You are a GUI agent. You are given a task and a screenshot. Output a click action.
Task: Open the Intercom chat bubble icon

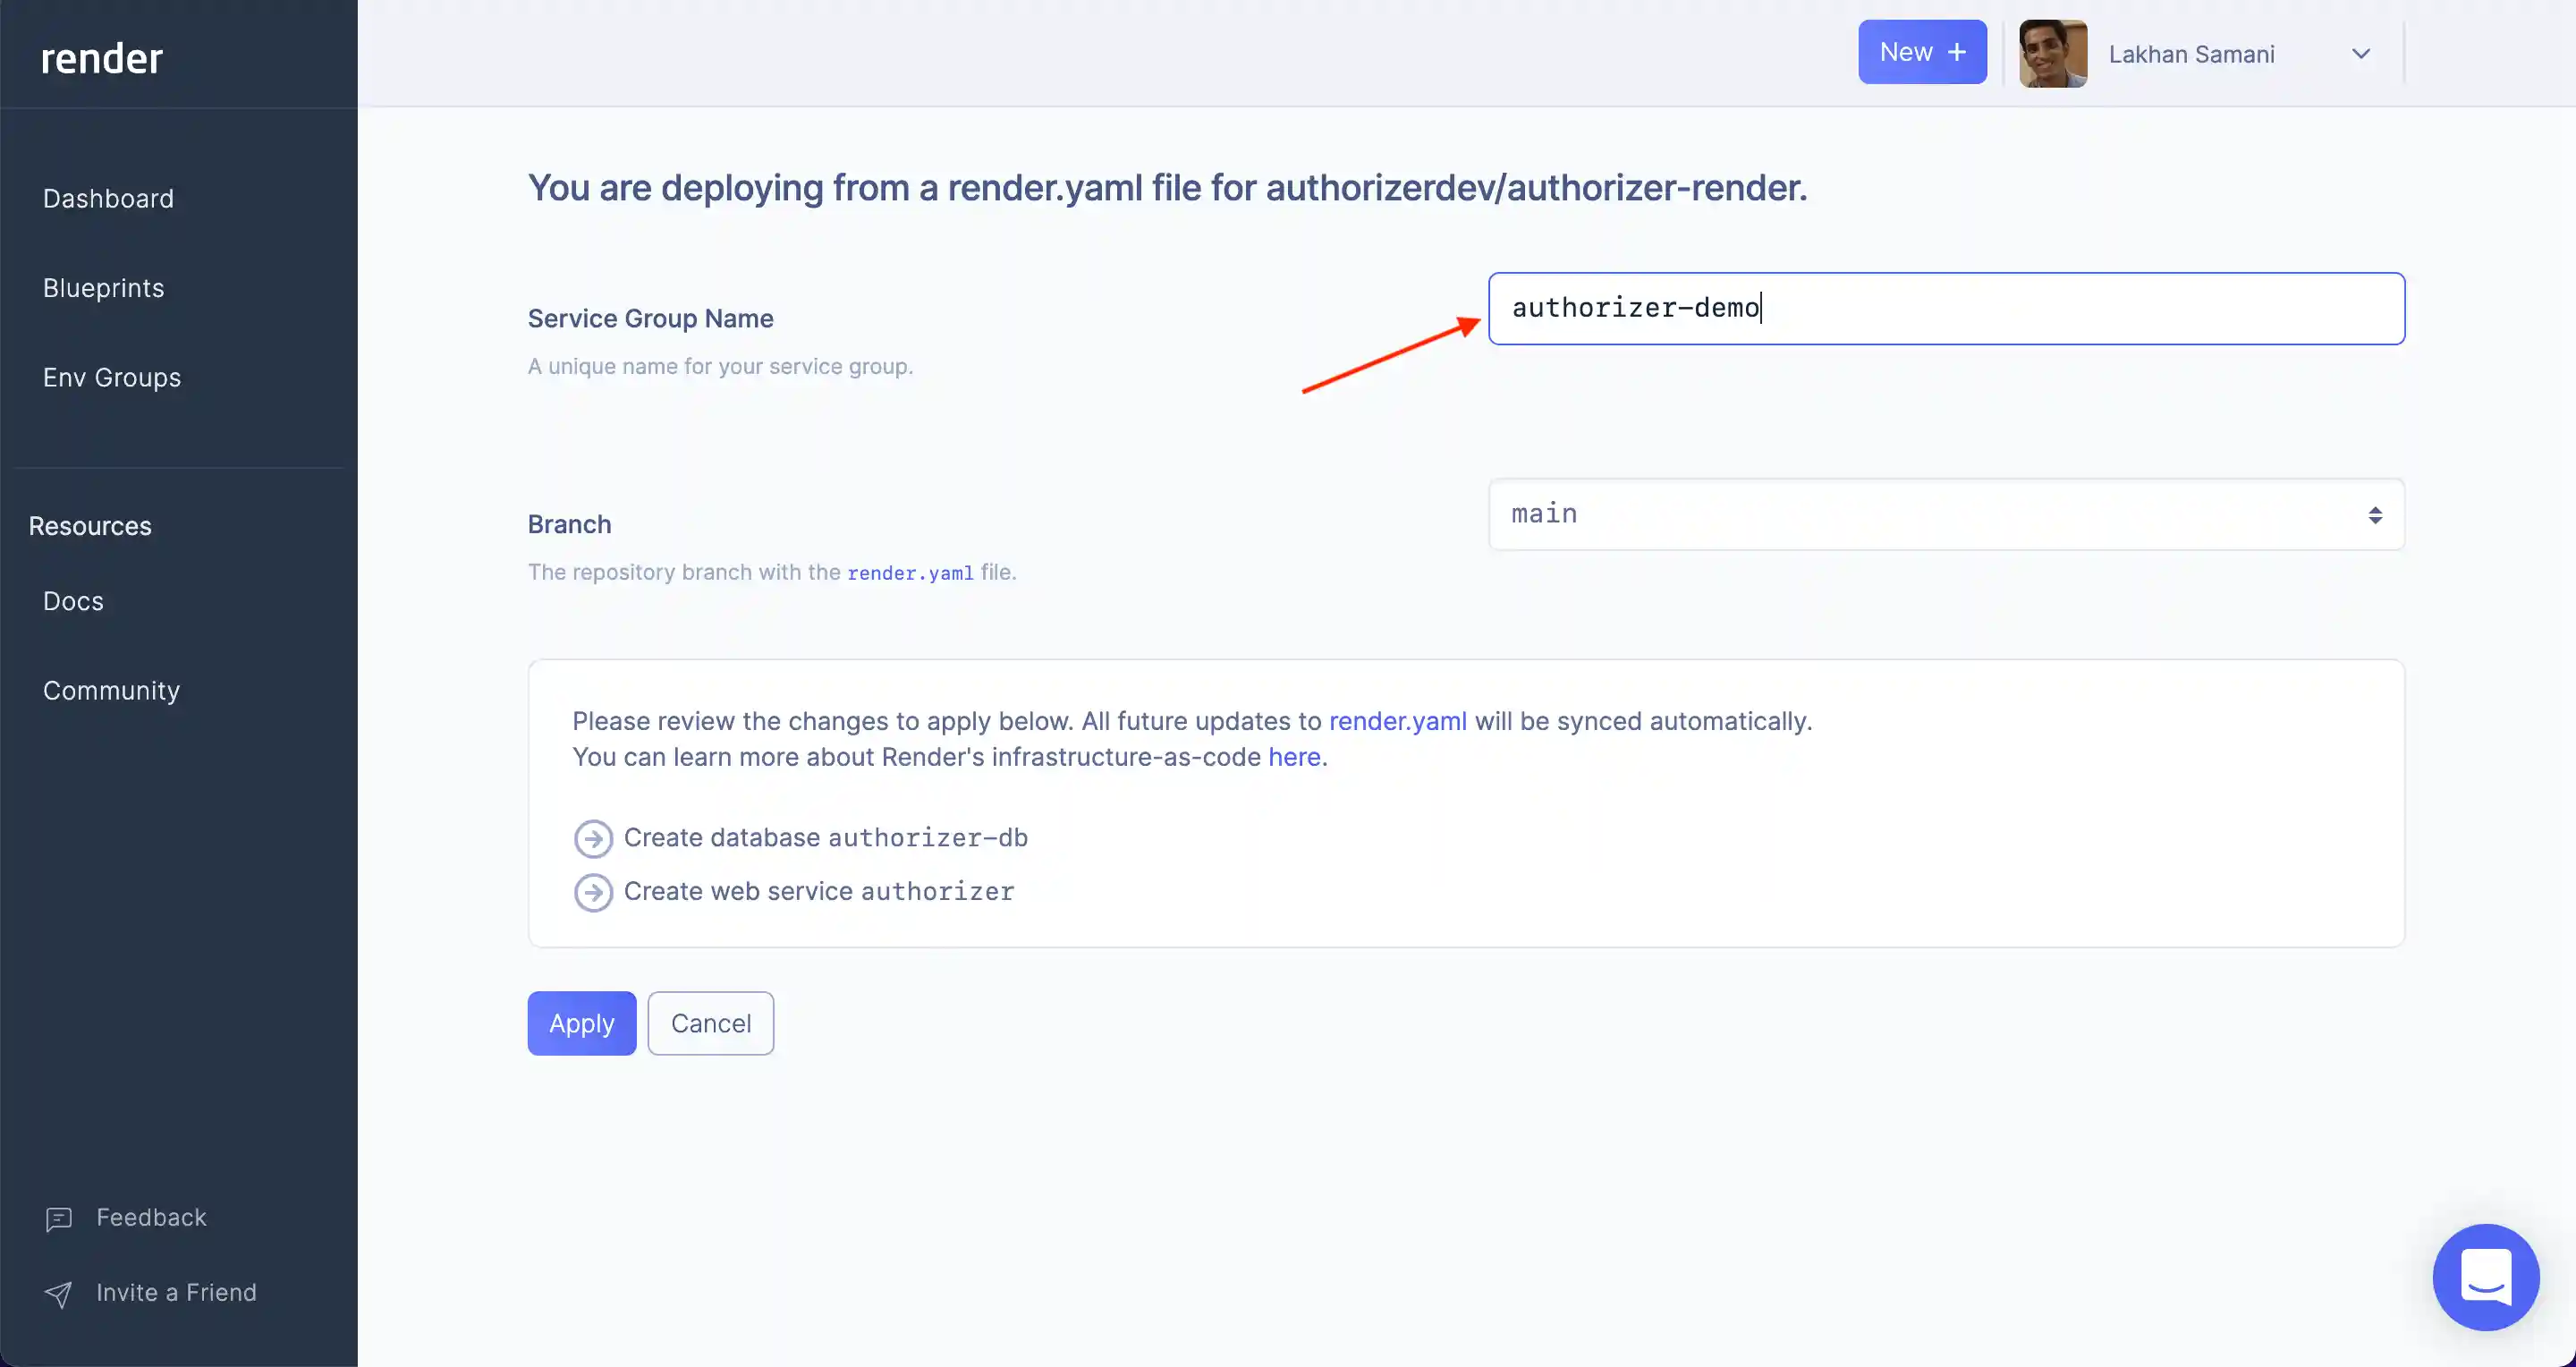(2485, 1277)
